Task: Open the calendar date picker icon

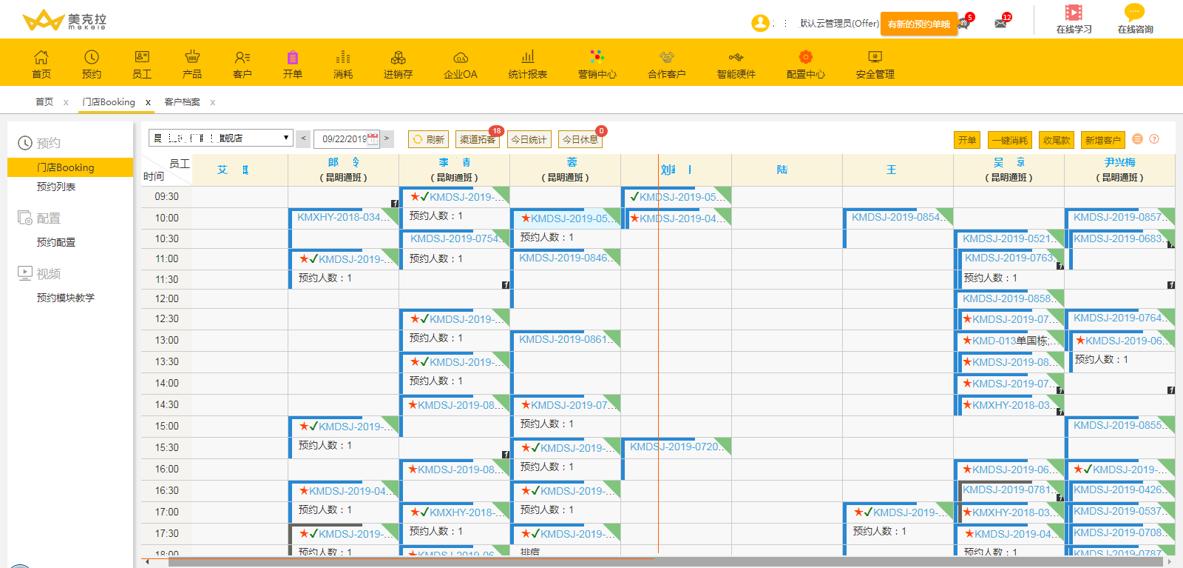Action: click(x=373, y=139)
